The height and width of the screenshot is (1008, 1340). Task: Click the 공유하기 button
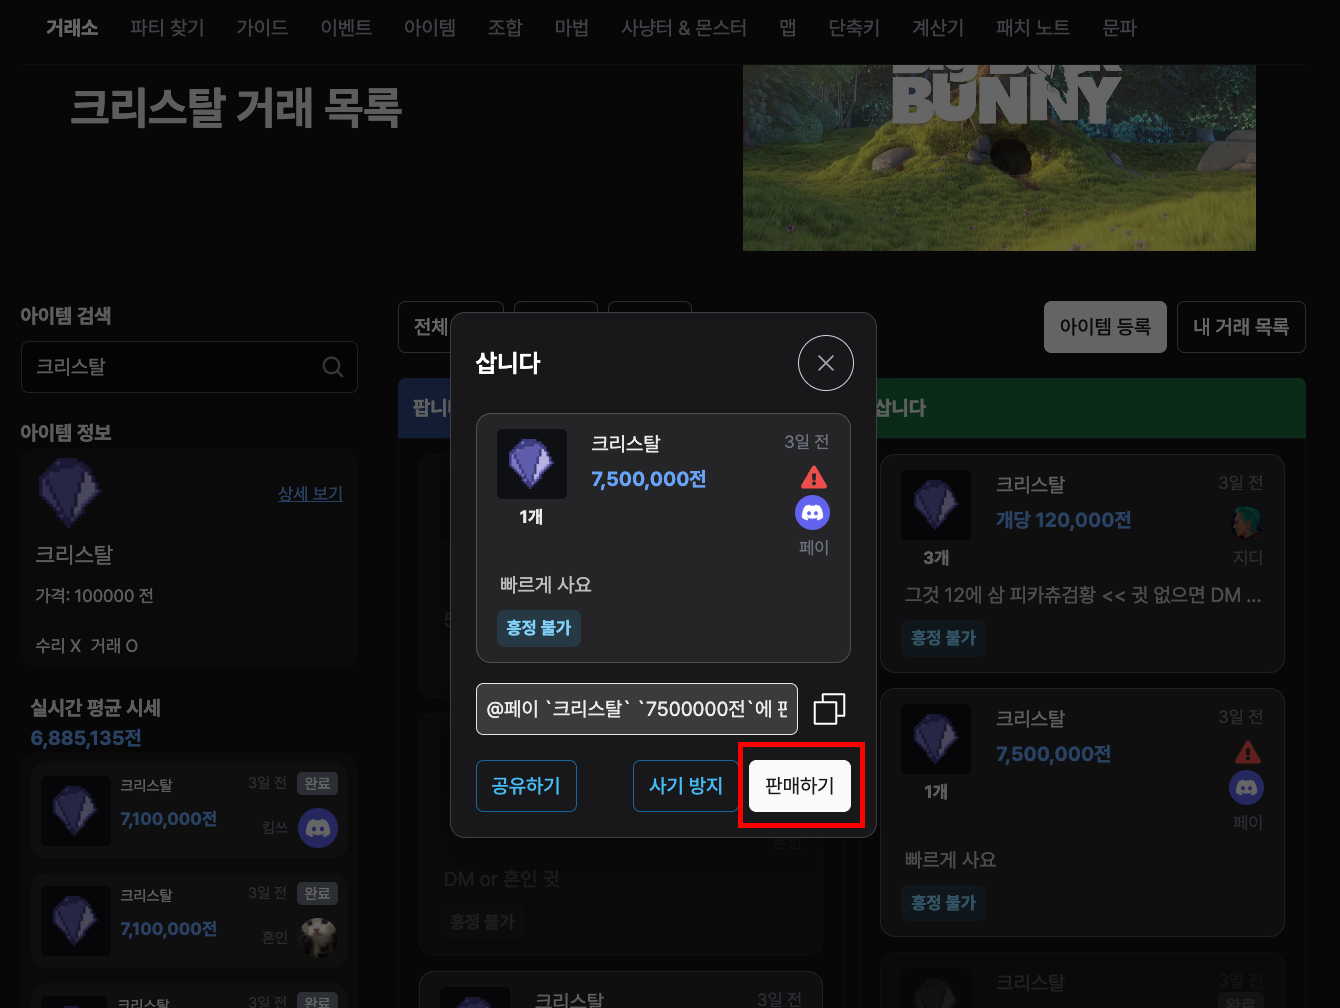[x=526, y=786]
